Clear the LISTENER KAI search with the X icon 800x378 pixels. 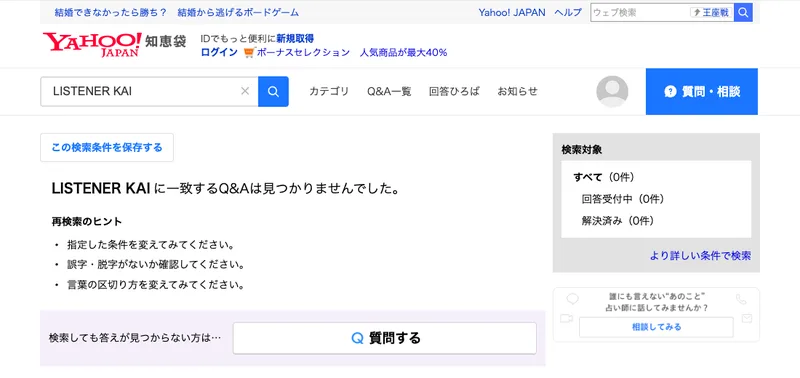245,91
